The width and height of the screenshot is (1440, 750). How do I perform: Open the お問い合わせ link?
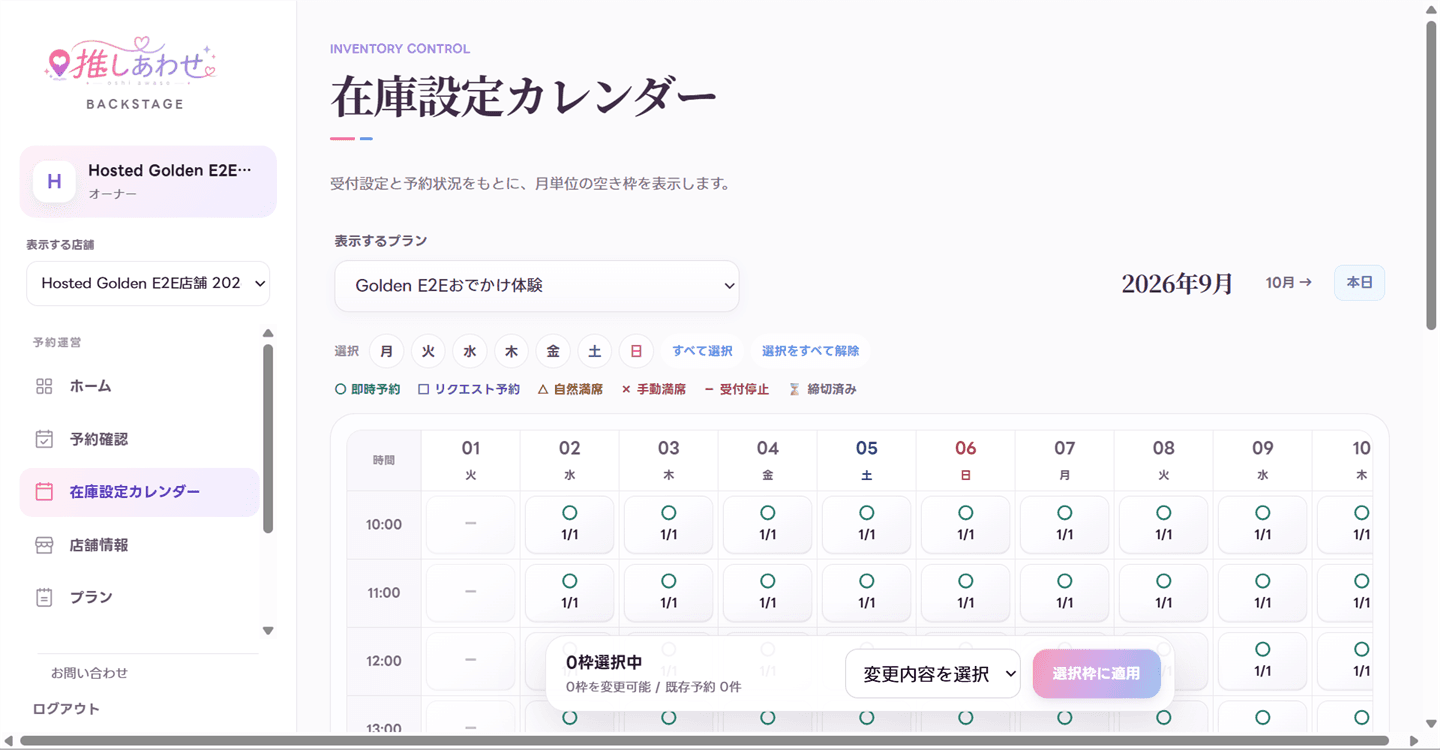tap(89, 673)
